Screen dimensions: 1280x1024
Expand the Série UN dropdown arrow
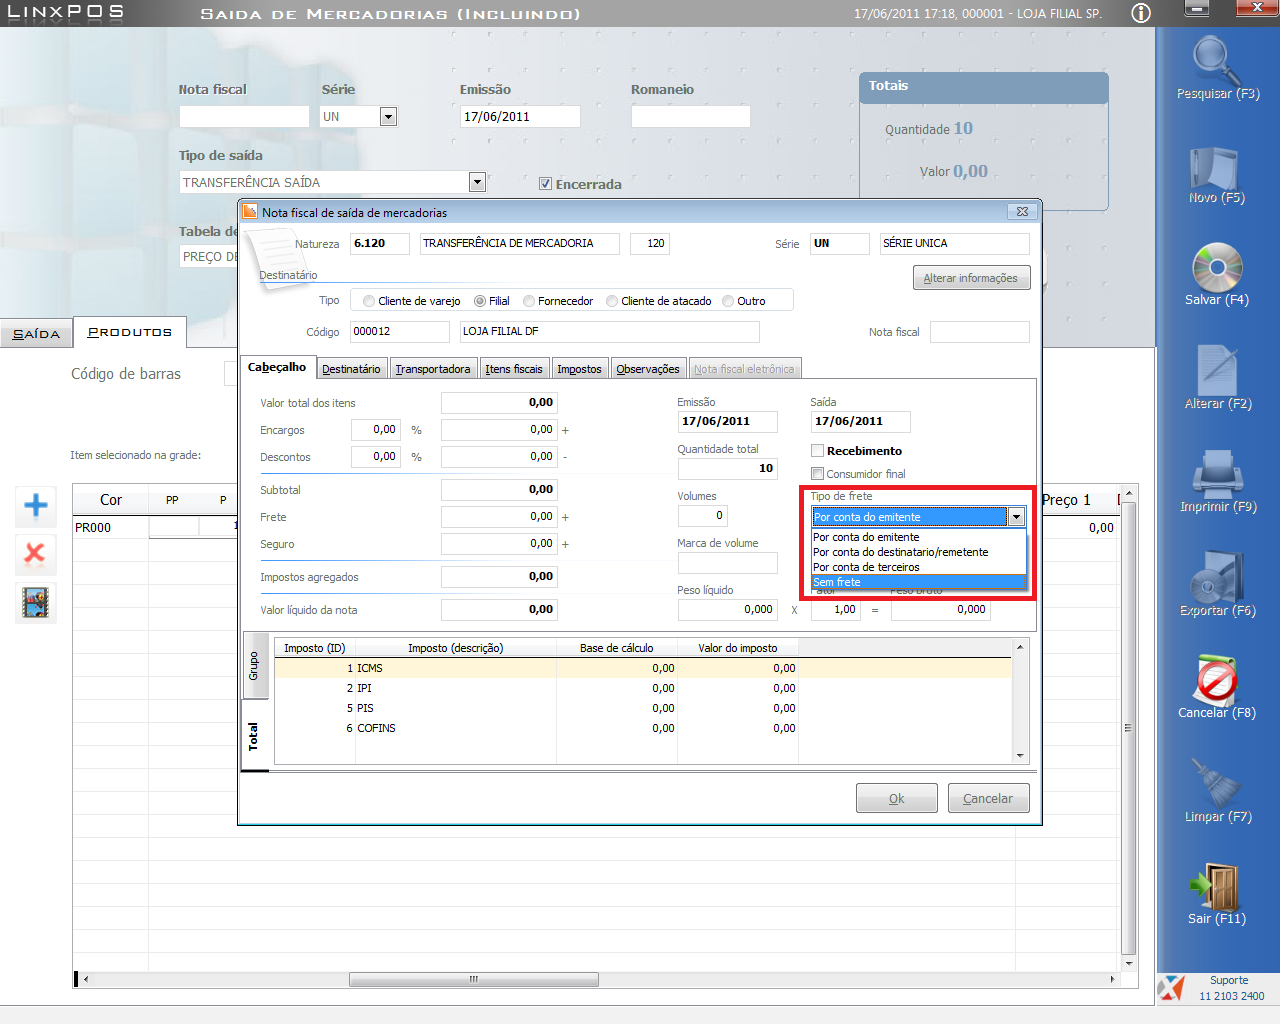[388, 117]
